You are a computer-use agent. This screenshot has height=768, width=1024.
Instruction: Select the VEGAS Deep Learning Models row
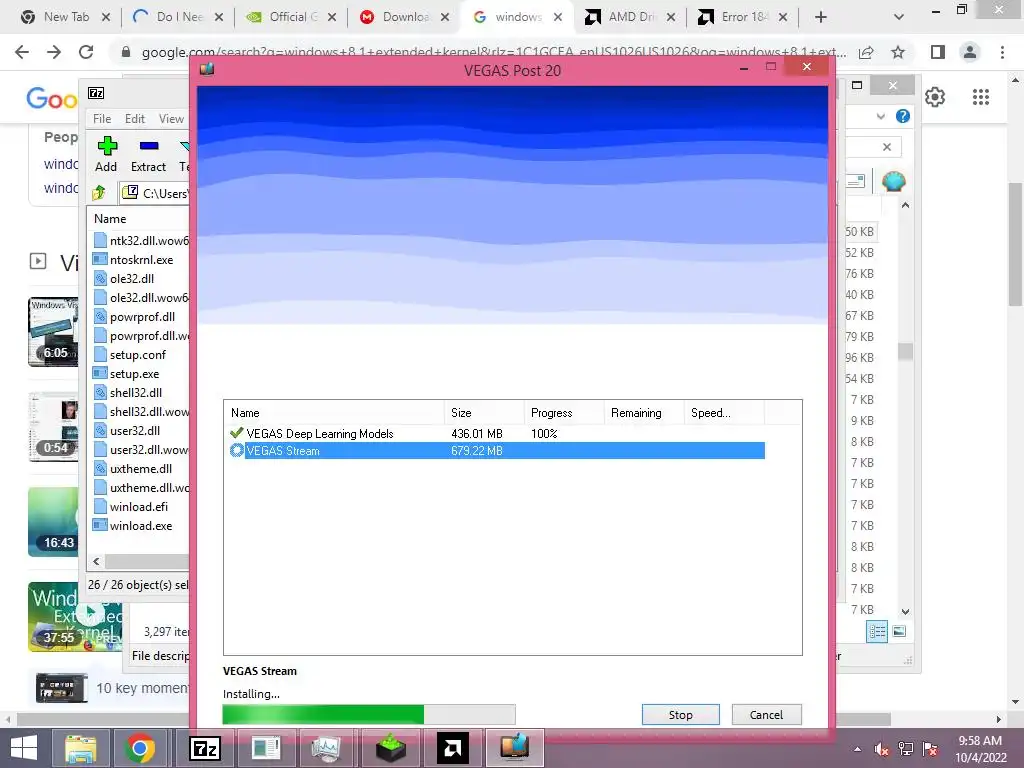coord(496,434)
